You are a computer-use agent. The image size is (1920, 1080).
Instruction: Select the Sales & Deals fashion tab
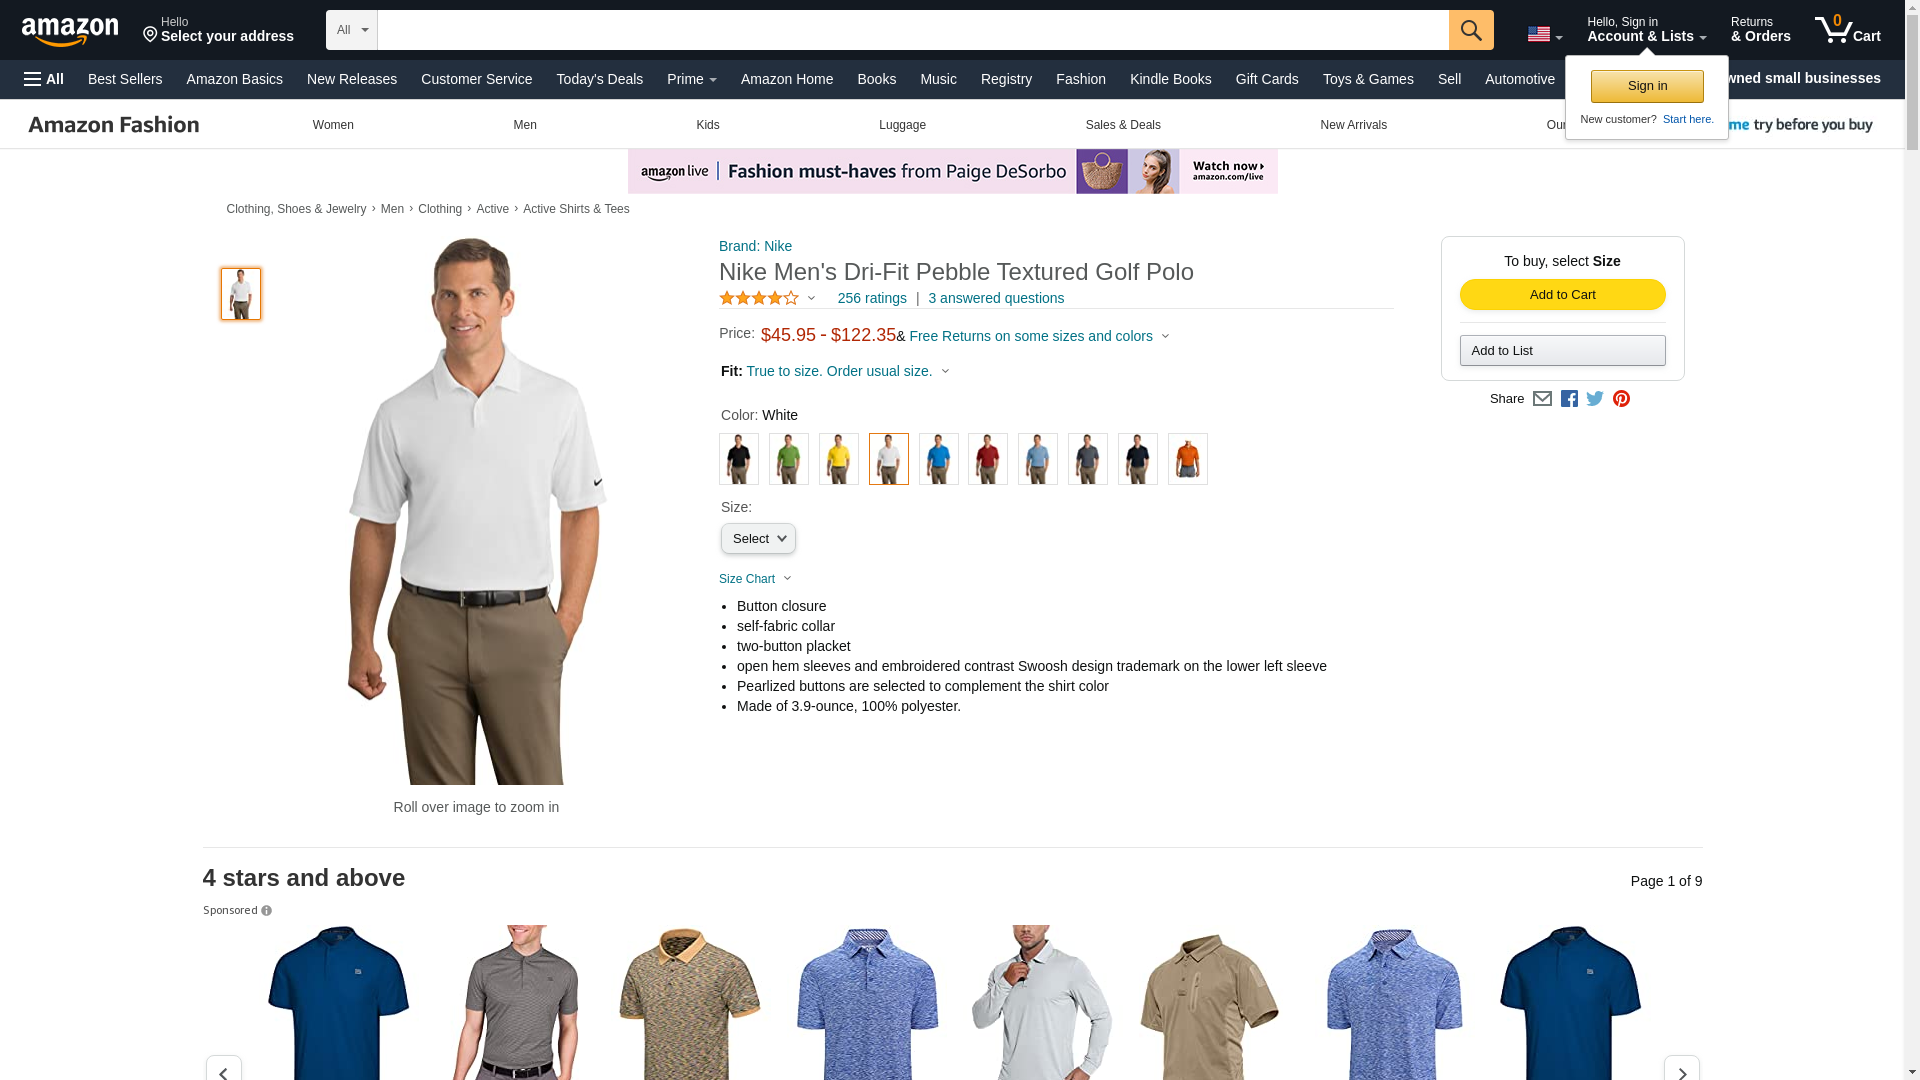click(x=1123, y=125)
